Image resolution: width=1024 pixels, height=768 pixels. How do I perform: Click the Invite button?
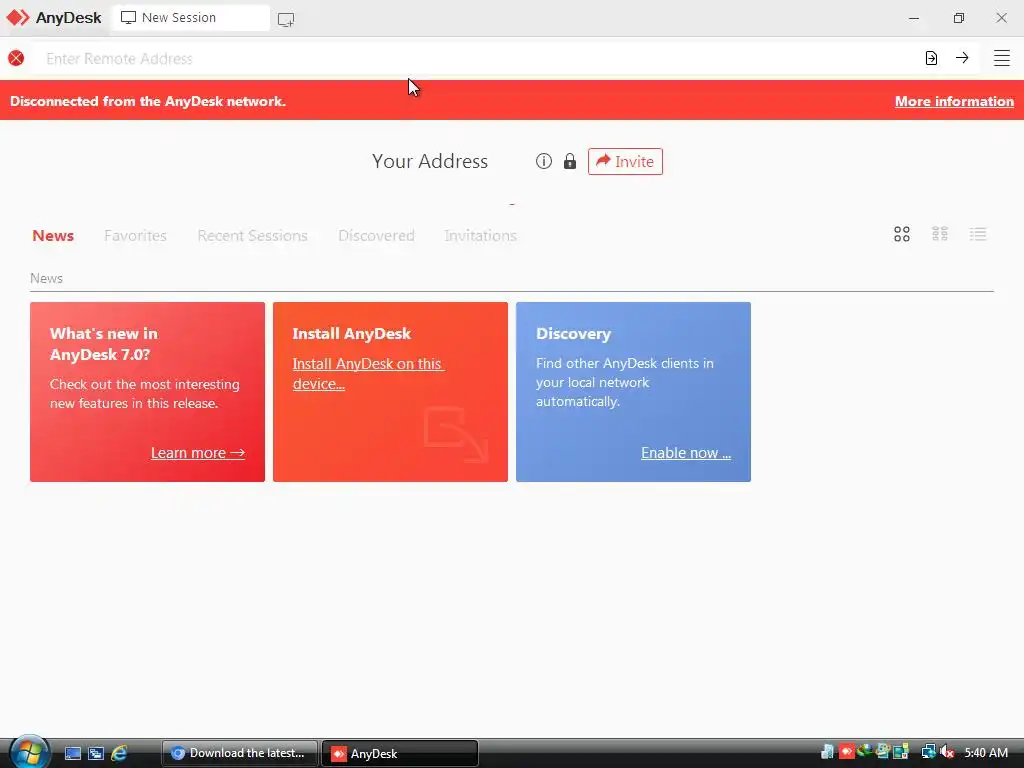(625, 161)
